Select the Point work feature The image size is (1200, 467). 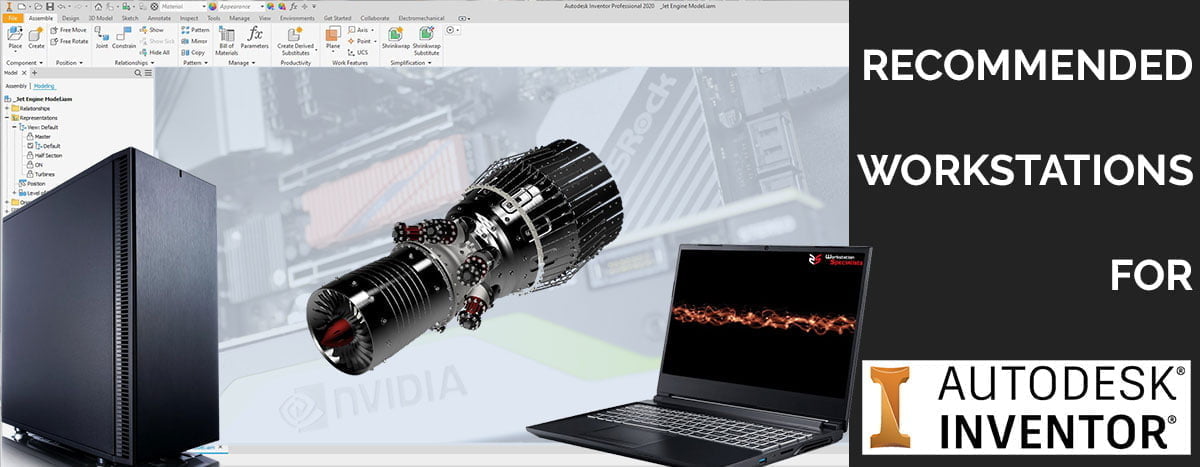360,41
